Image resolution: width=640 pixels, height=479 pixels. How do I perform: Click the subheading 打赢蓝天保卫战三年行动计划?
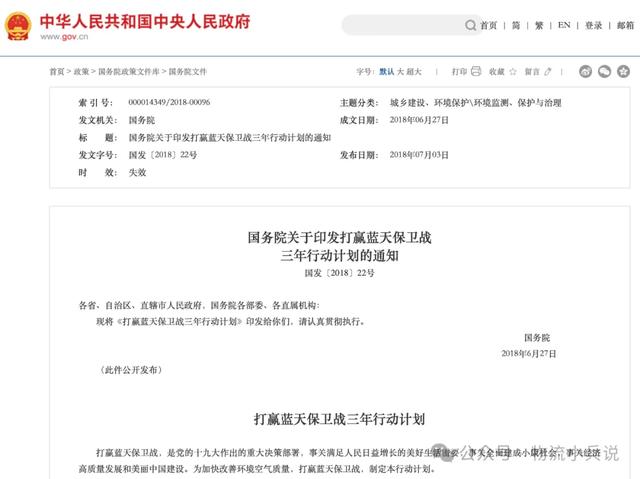(x=340, y=419)
